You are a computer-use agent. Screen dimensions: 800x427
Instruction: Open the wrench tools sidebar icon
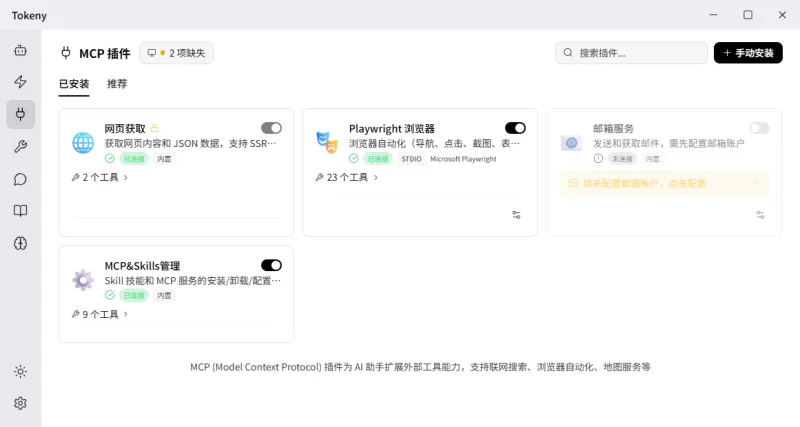(x=20, y=147)
